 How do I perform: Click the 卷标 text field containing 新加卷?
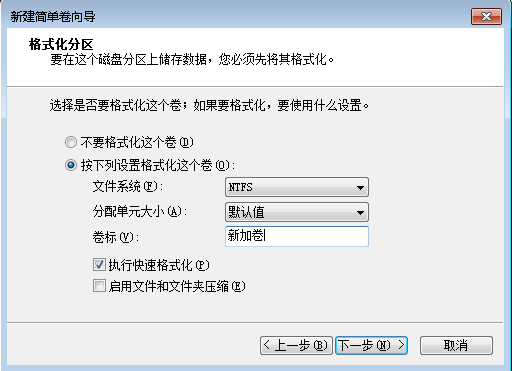[x=297, y=236]
